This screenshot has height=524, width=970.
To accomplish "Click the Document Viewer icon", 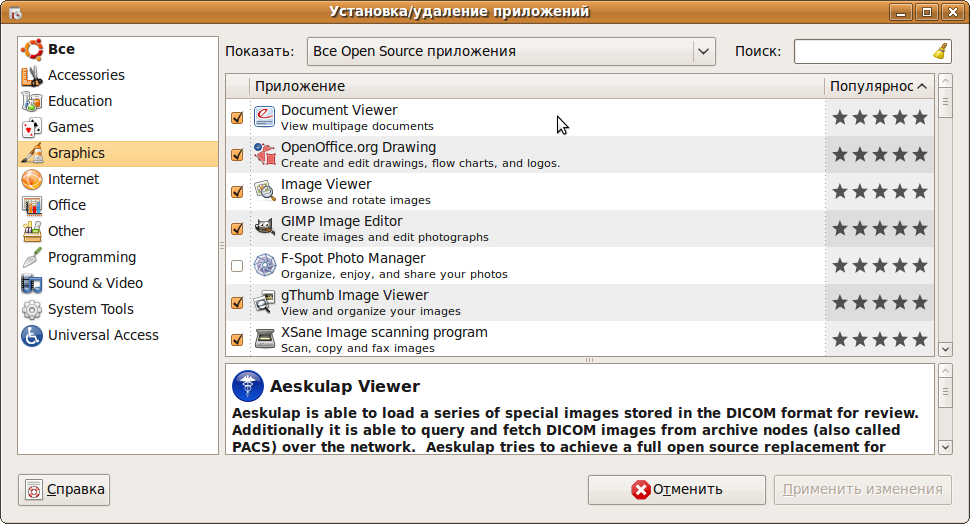I will pos(264,117).
